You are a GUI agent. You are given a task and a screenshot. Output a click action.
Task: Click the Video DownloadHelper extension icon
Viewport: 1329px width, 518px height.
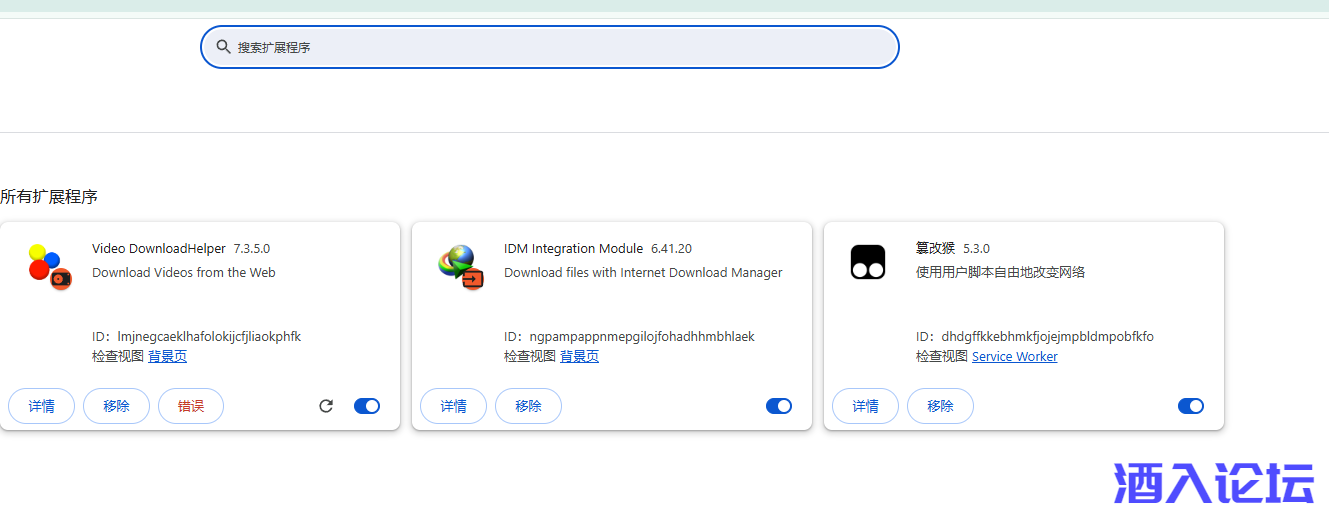[49, 266]
